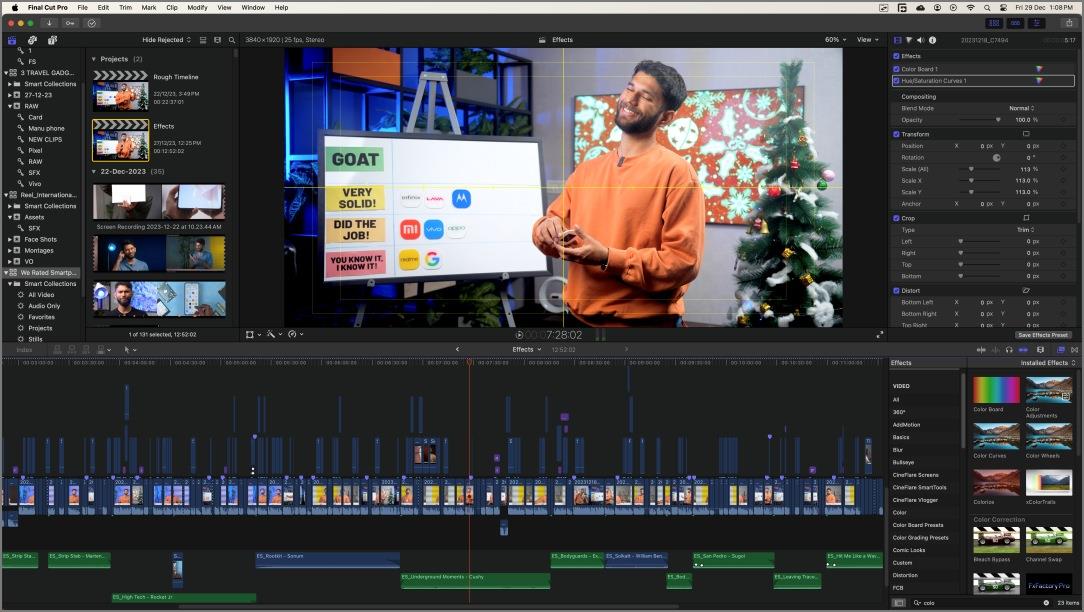Collapse the Projects section in browser
The image size is (1084, 612).
point(94,59)
